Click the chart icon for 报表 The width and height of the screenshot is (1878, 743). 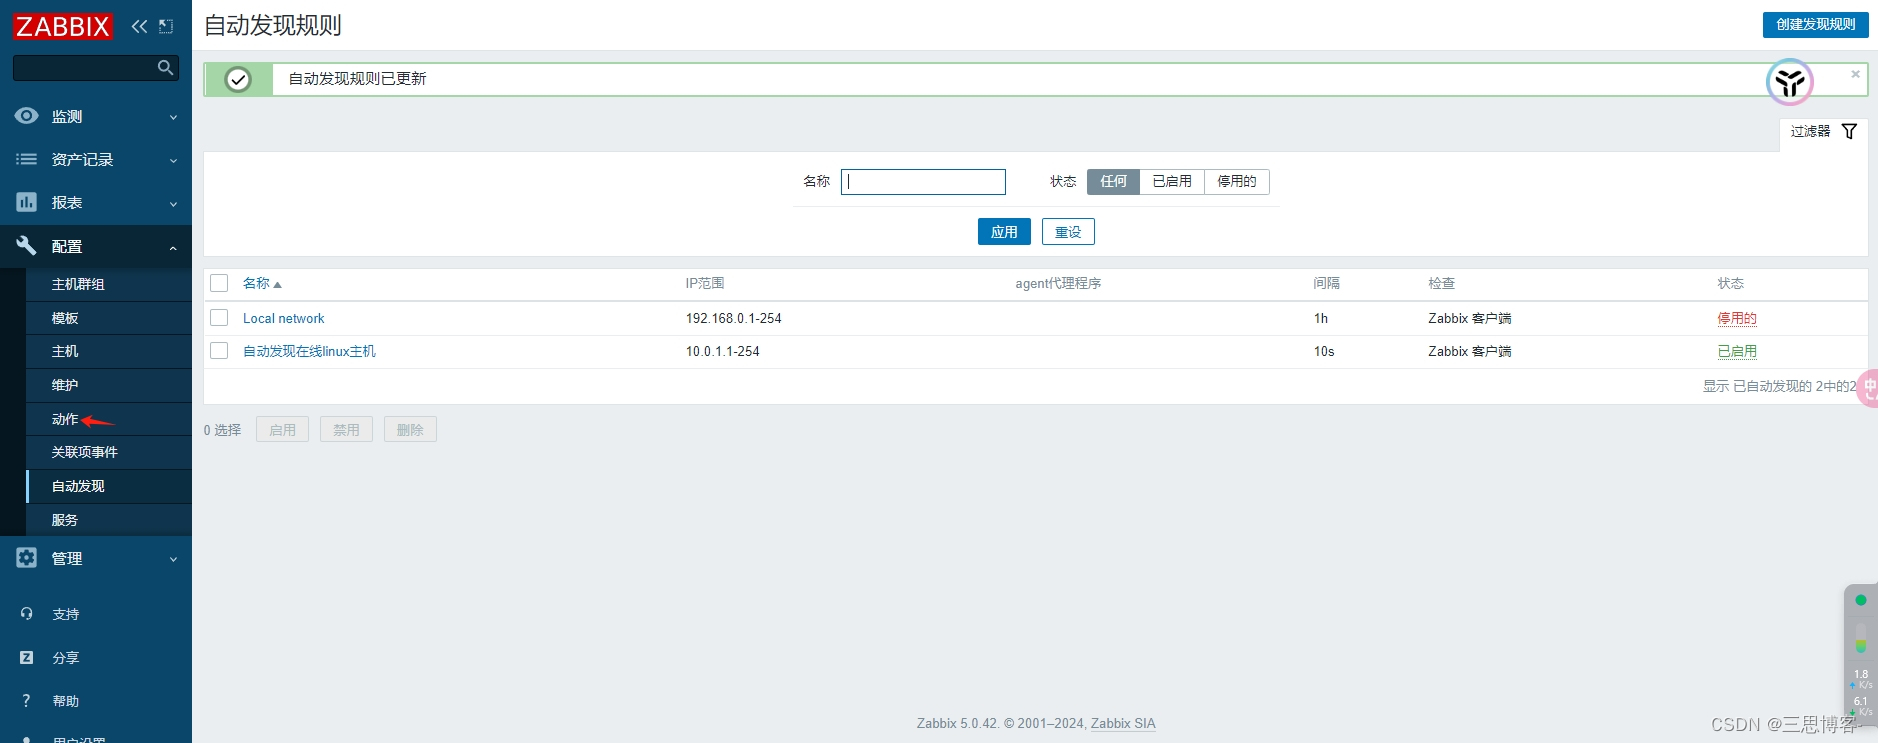[27, 202]
